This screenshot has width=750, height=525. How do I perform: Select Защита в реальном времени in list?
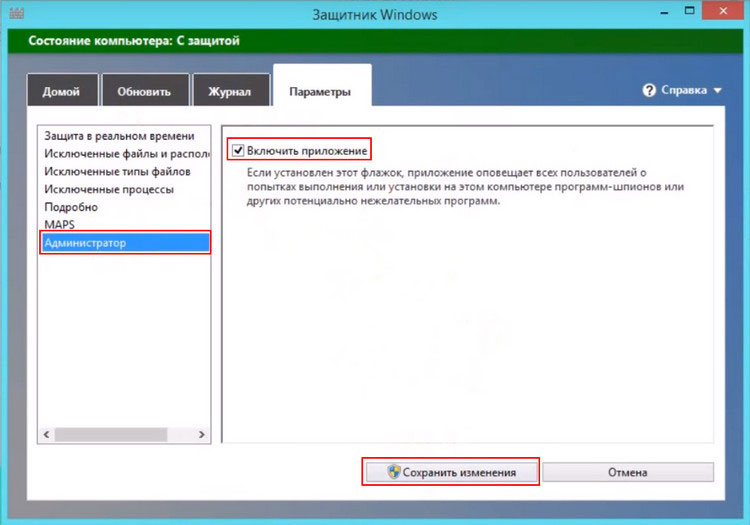(x=119, y=135)
